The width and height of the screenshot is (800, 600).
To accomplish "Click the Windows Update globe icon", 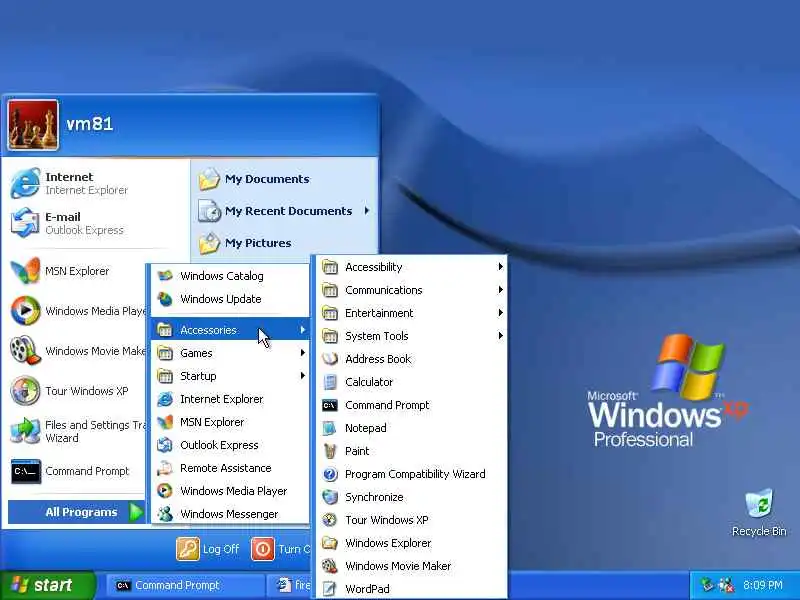I will (x=165, y=299).
